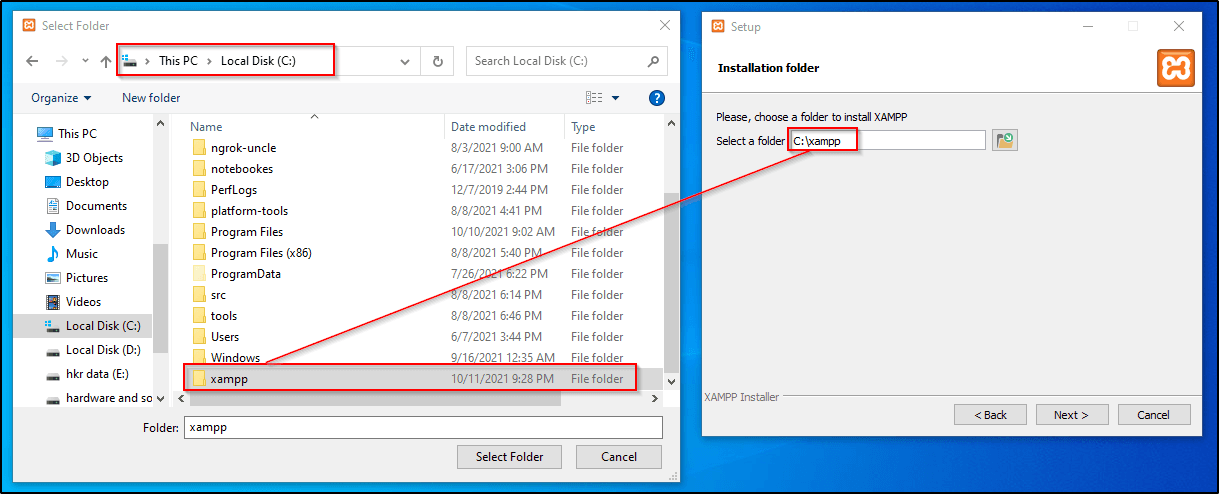Click the Refresh button beside address bar

click(x=437, y=61)
